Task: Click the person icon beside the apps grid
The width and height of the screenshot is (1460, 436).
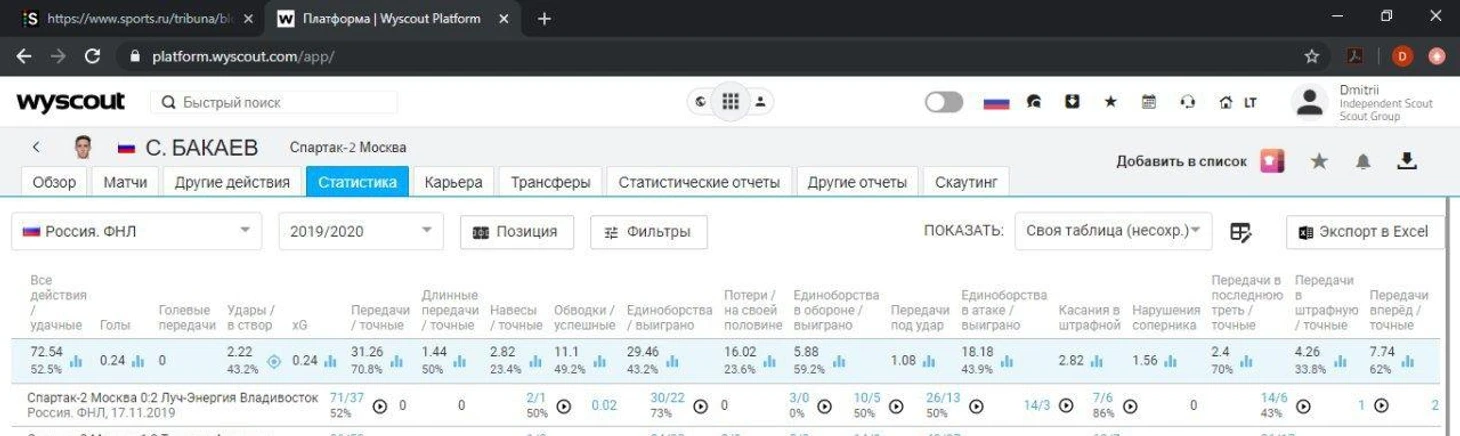Action: click(760, 102)
